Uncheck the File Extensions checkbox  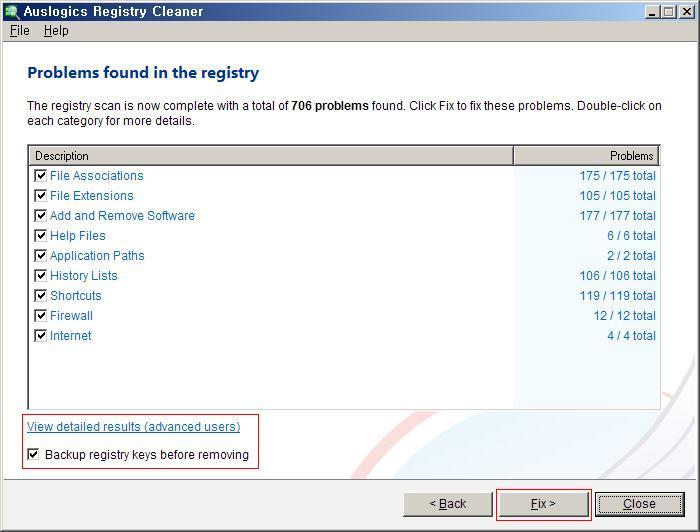41,195
